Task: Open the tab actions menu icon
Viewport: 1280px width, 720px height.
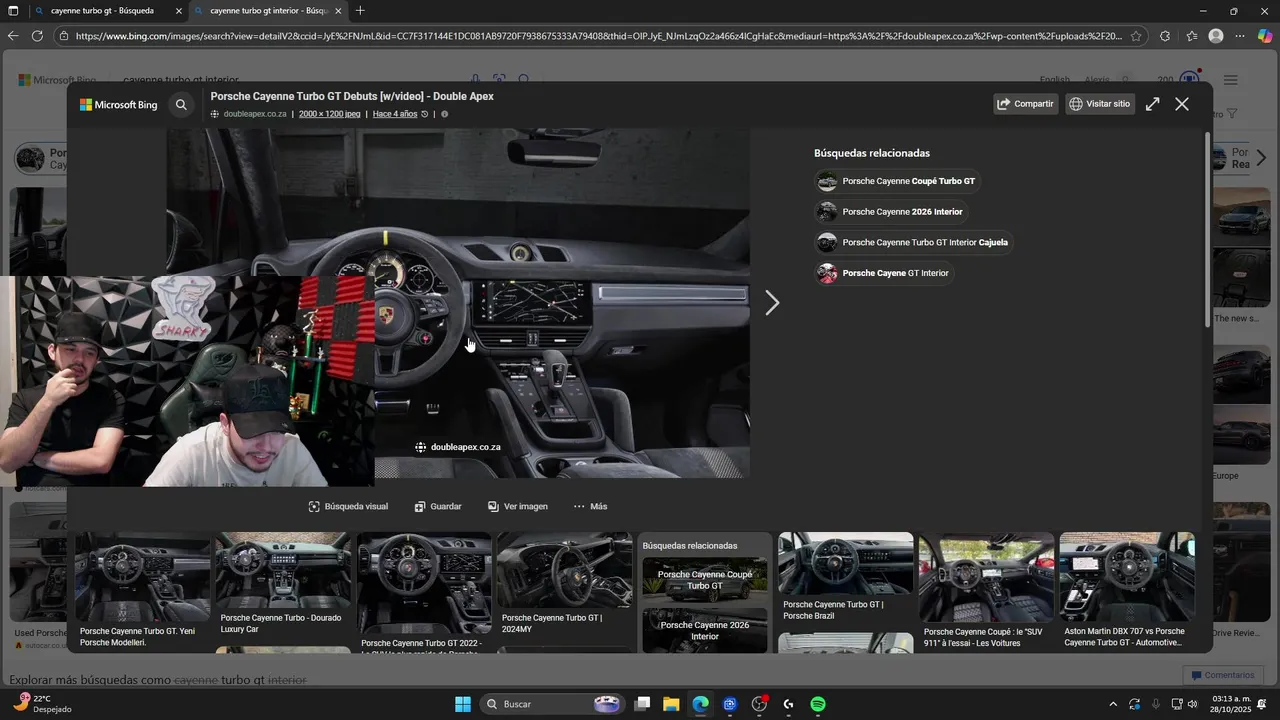Action: point(14,11)
